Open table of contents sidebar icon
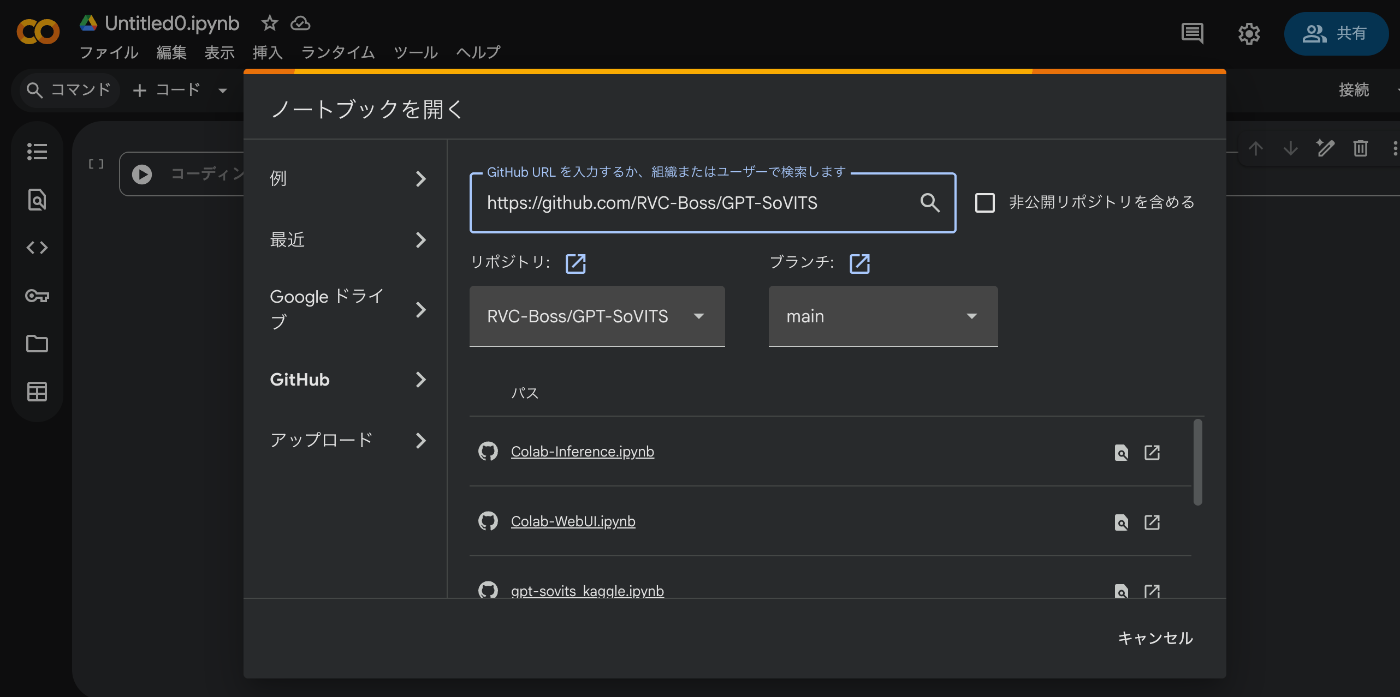 point(37,151)
